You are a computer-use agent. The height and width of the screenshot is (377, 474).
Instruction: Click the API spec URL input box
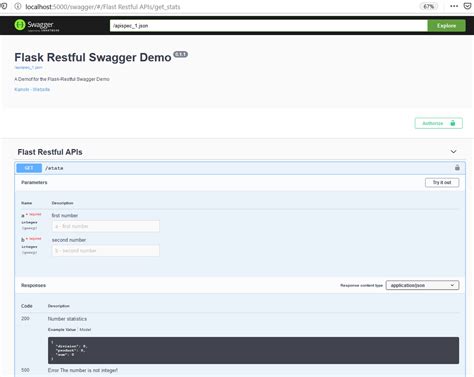269,26
